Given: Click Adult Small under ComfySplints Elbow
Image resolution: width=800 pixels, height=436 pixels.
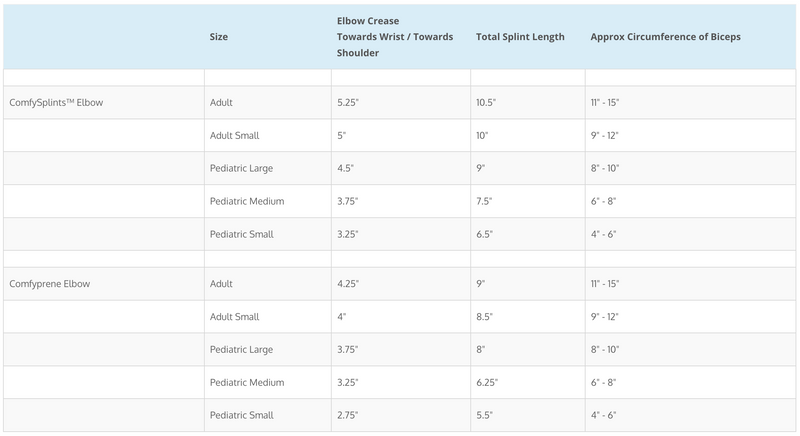Looking at the screenshot, I should pos(234,136).
